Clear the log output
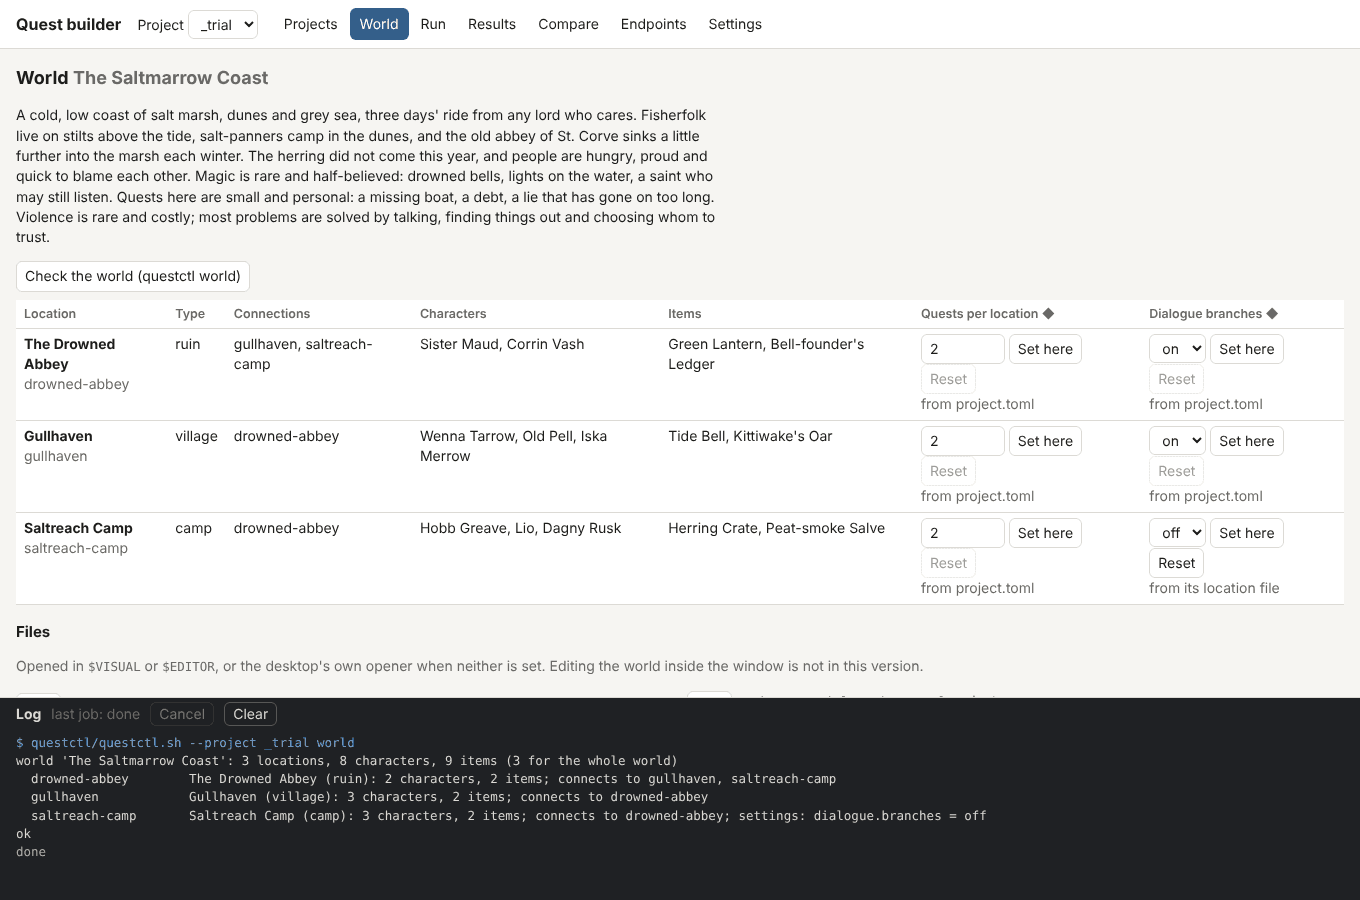The height and width of the screenshot is (900, 1360). [250, 714]
